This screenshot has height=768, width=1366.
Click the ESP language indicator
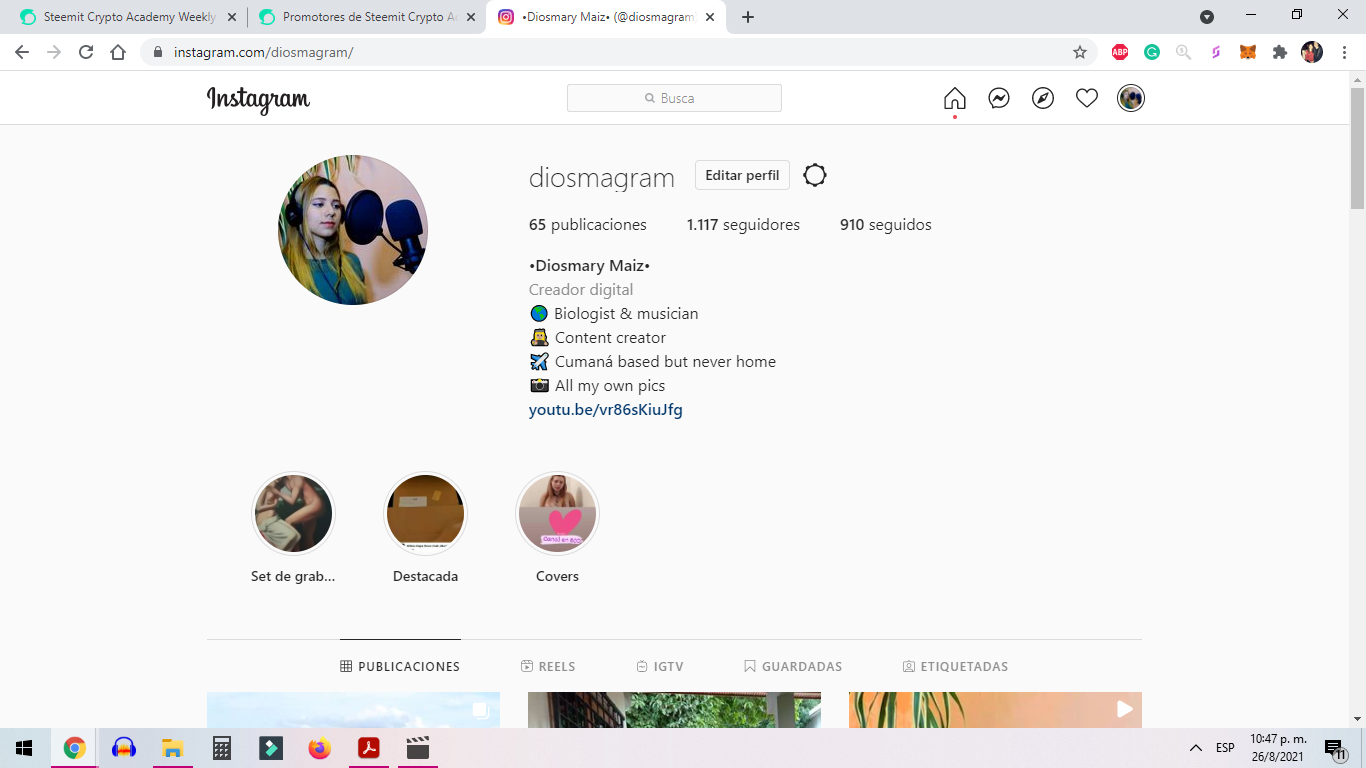pos(1225,748)
